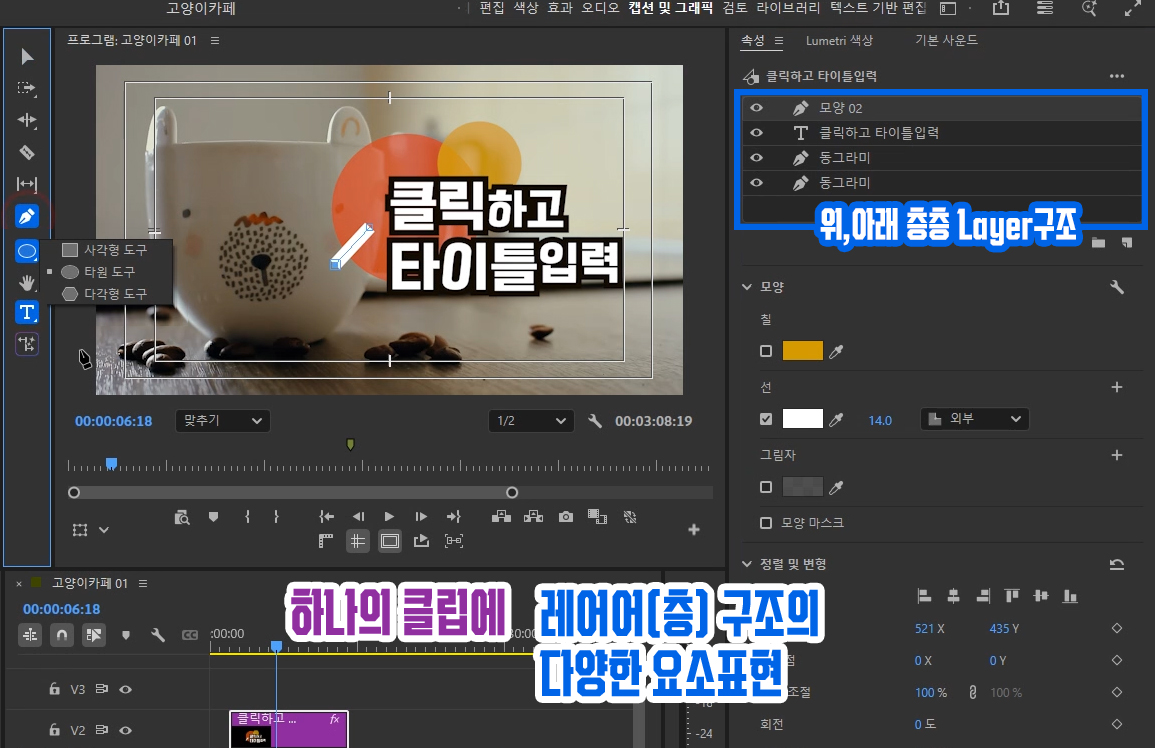Choose 다각형 도구 from the flyout
This screenshot has height=748, width=1155.
(107, 294)
